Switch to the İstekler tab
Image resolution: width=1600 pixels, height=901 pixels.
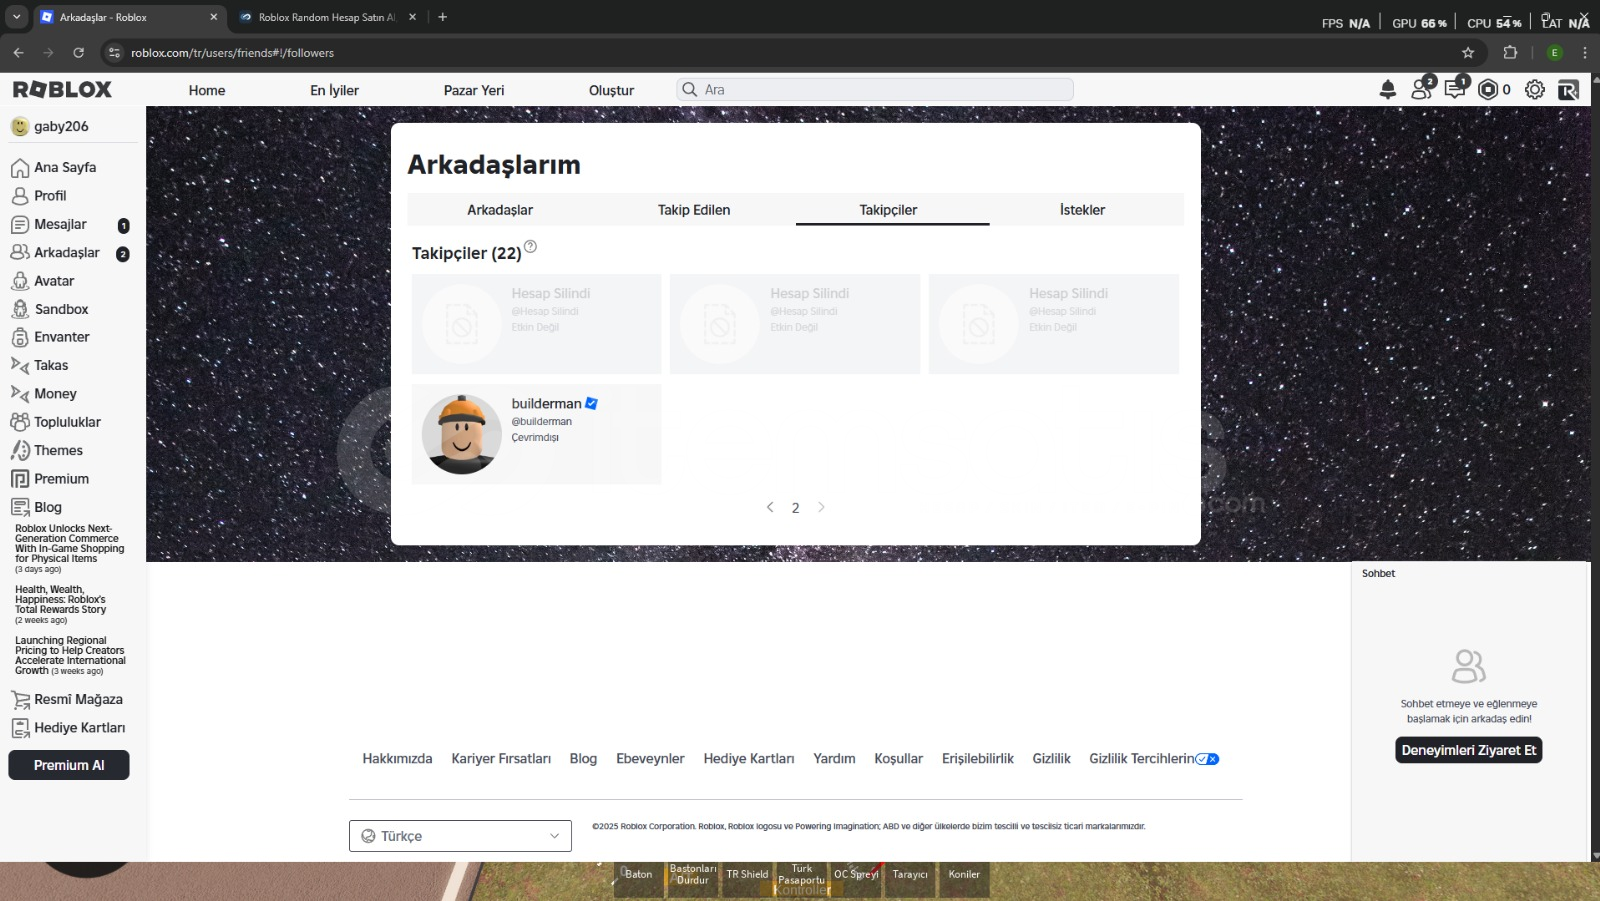[1082, 210]
